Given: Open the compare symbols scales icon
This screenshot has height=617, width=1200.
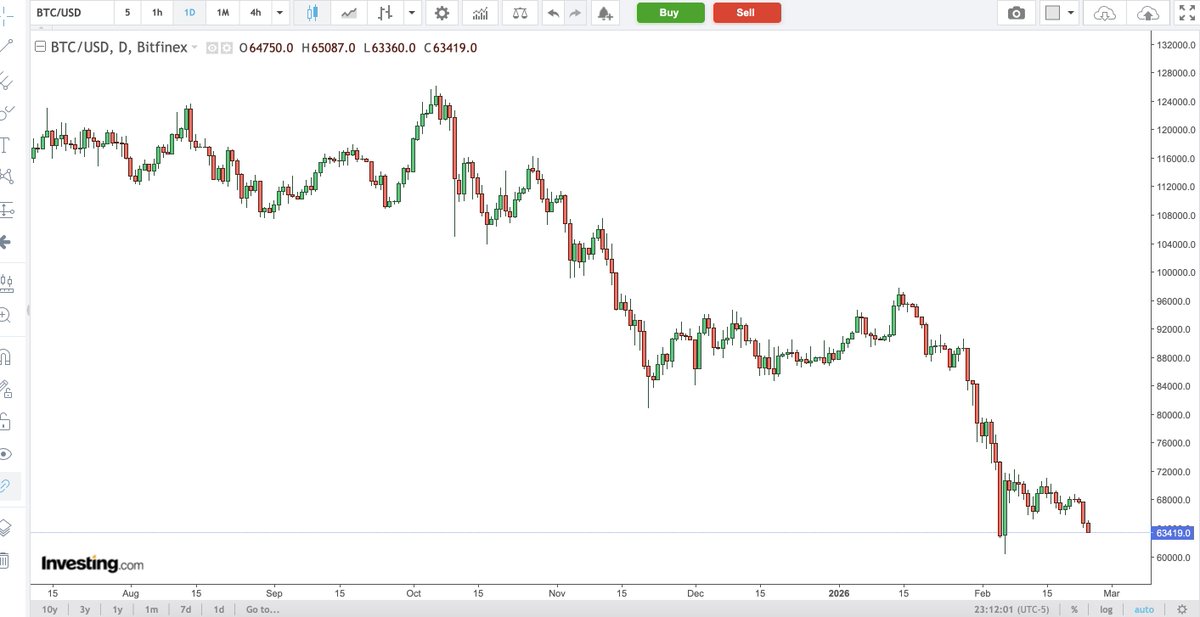Looking at the screenshot, I should [x=518, y=13].
